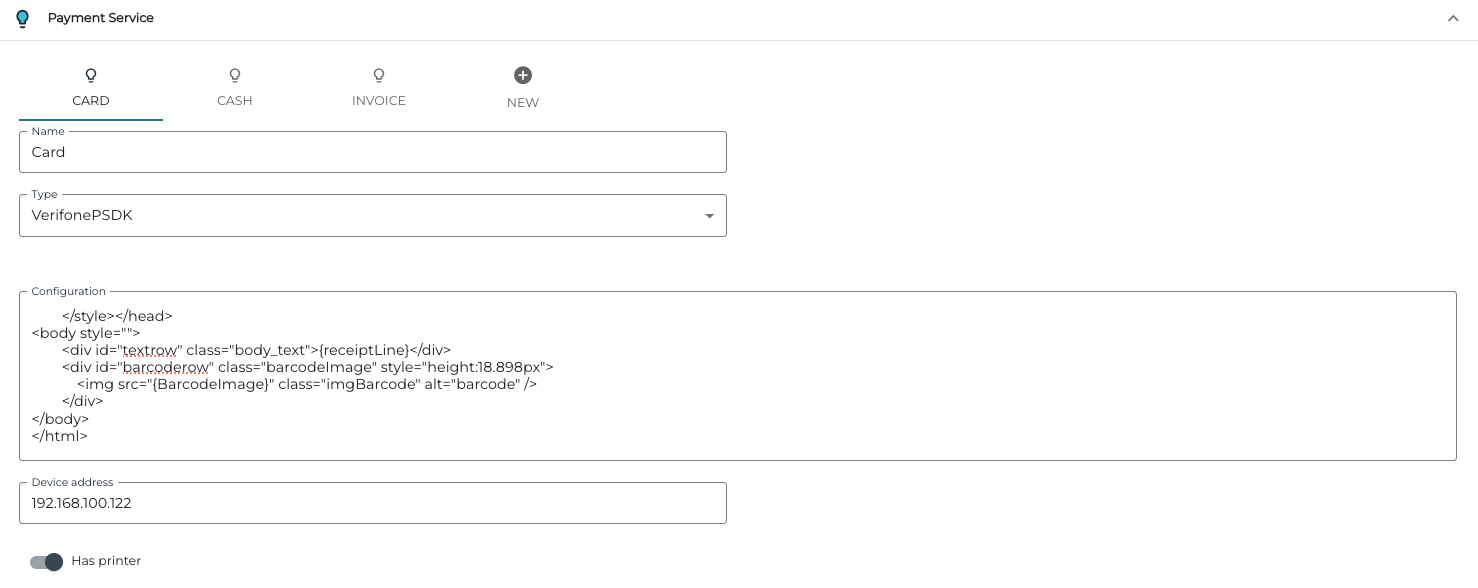
Task: Click the Has printer label
Action: click(105, 561)
